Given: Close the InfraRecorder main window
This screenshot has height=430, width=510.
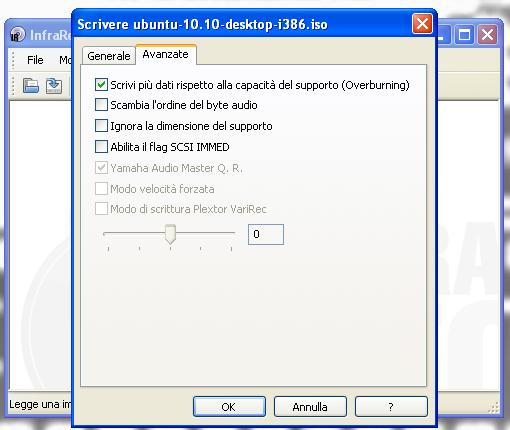Looking at the screenshot, I should coord(487,34).
